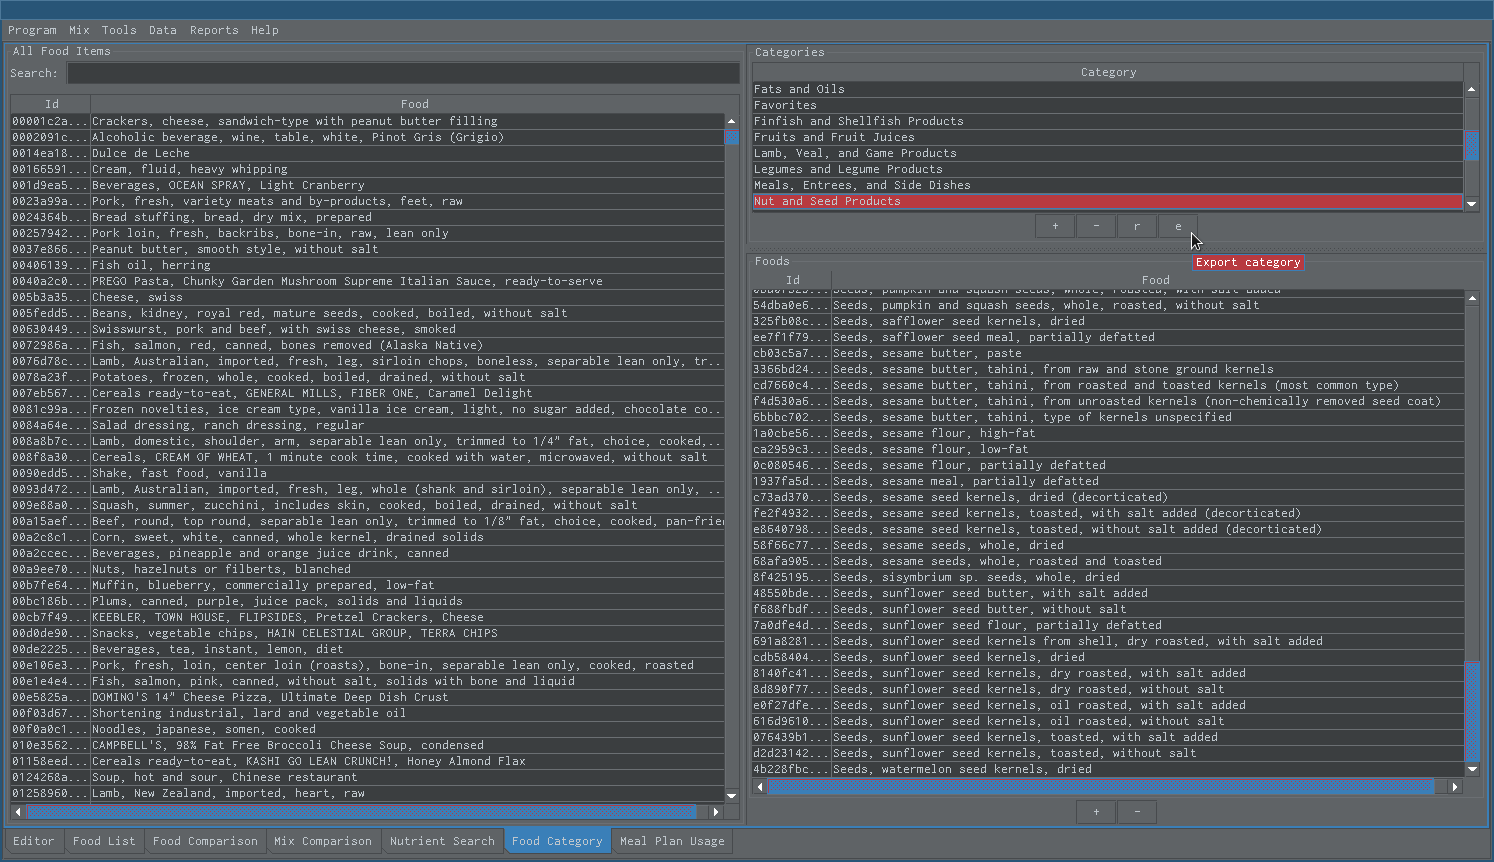Select Seeds, sunflower seed butter, without salt
The image size is (1494, 862).
click(x=1108, y=609)
